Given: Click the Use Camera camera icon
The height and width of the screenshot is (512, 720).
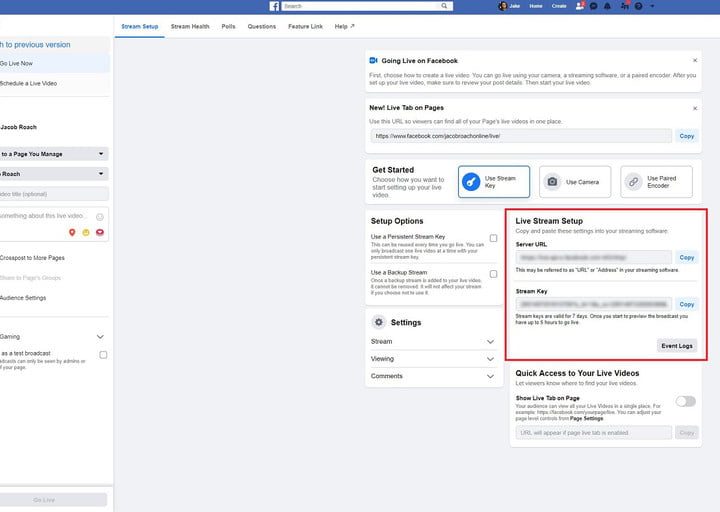Looking at the screenshot, I should click(x=552, y=182).
